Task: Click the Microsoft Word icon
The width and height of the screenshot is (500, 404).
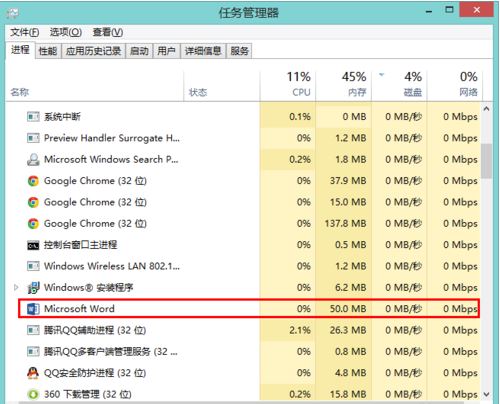Action: 33,309
